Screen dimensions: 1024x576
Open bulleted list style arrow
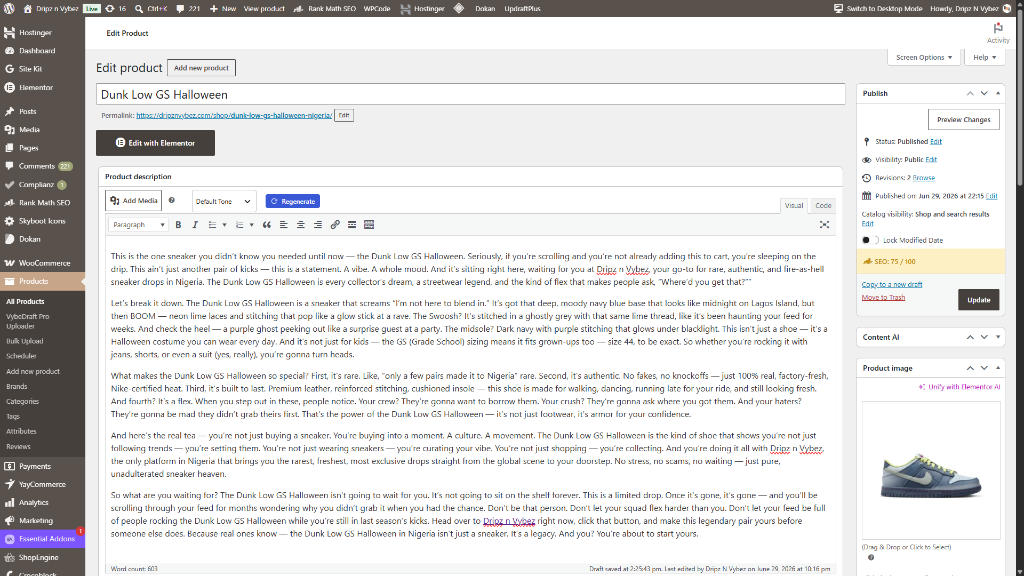[224, 225]
